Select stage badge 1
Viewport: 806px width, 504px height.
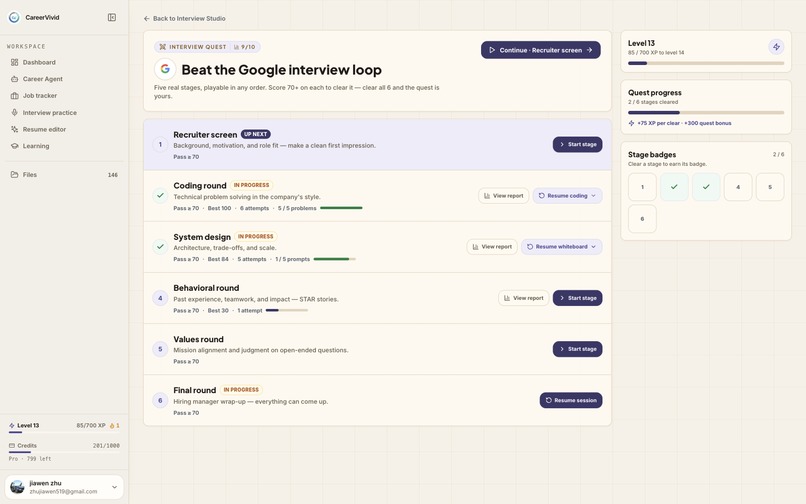point(642,187)
